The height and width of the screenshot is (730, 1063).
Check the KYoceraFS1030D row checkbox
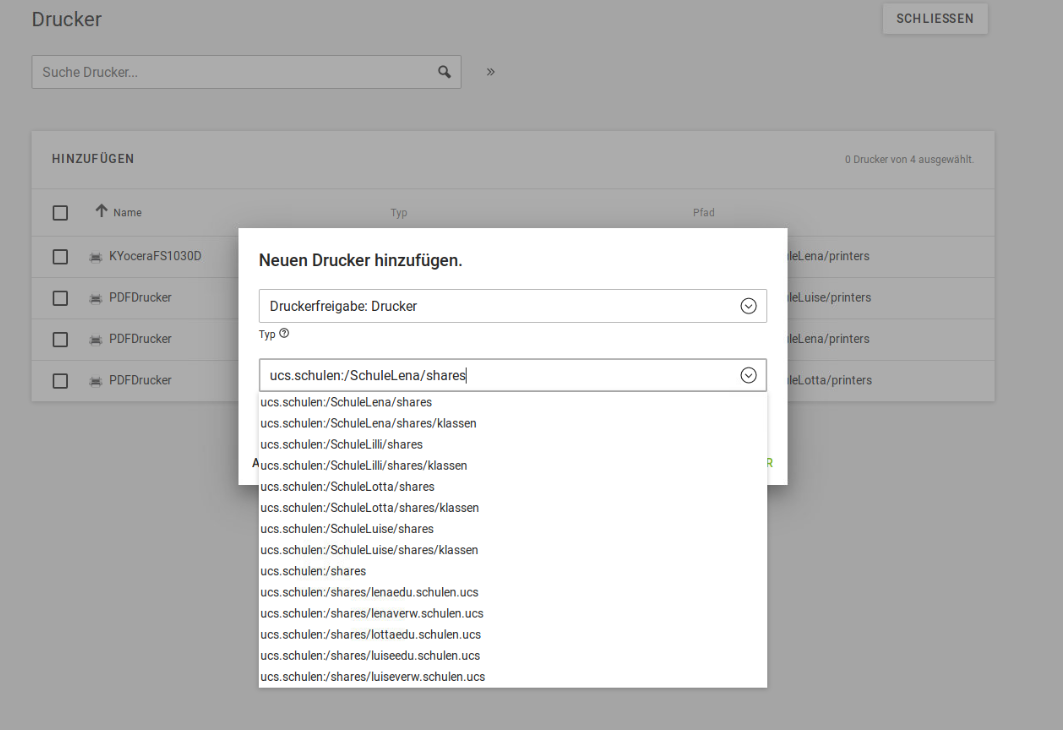click(60, 256)
